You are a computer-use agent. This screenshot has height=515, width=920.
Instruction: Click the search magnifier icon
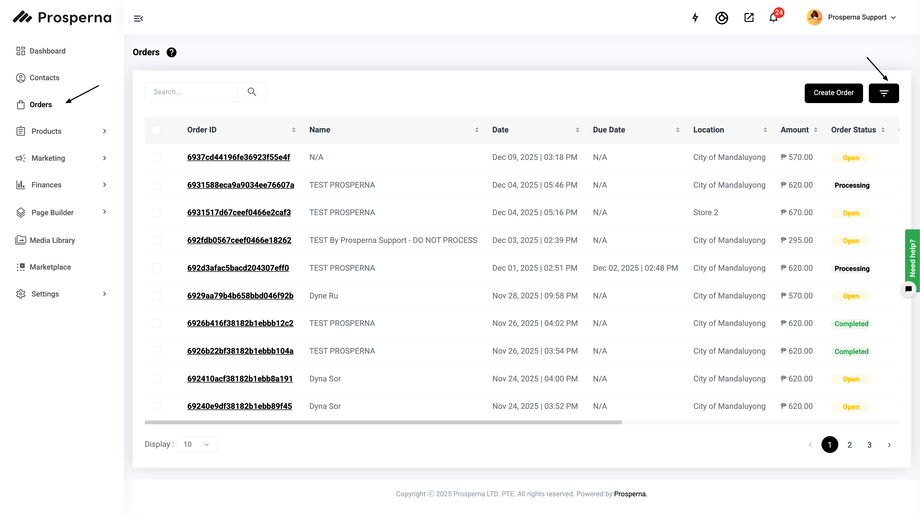pyautogui.click(x=252, y=92)
